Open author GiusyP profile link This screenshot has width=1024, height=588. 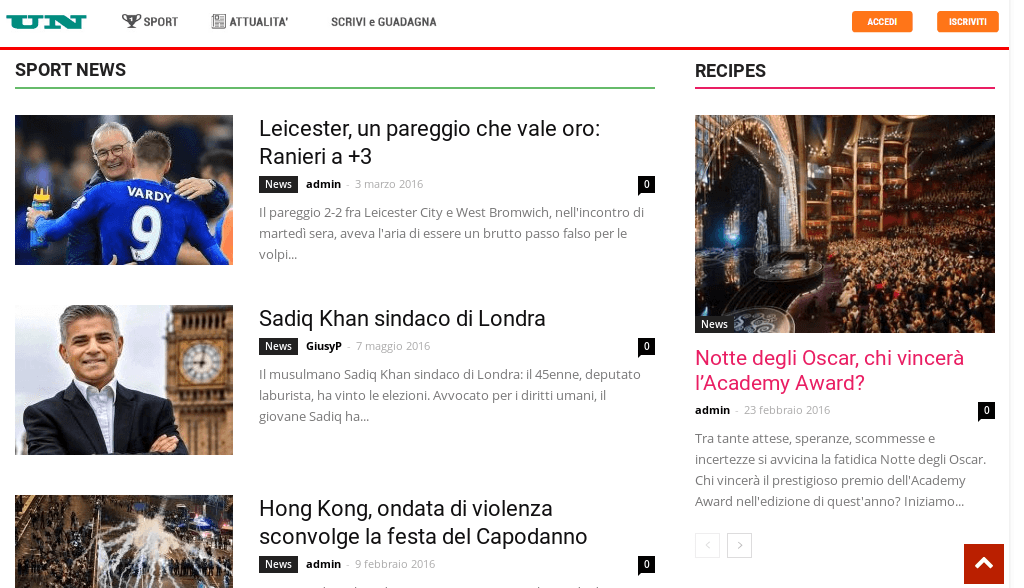[324, 346]
